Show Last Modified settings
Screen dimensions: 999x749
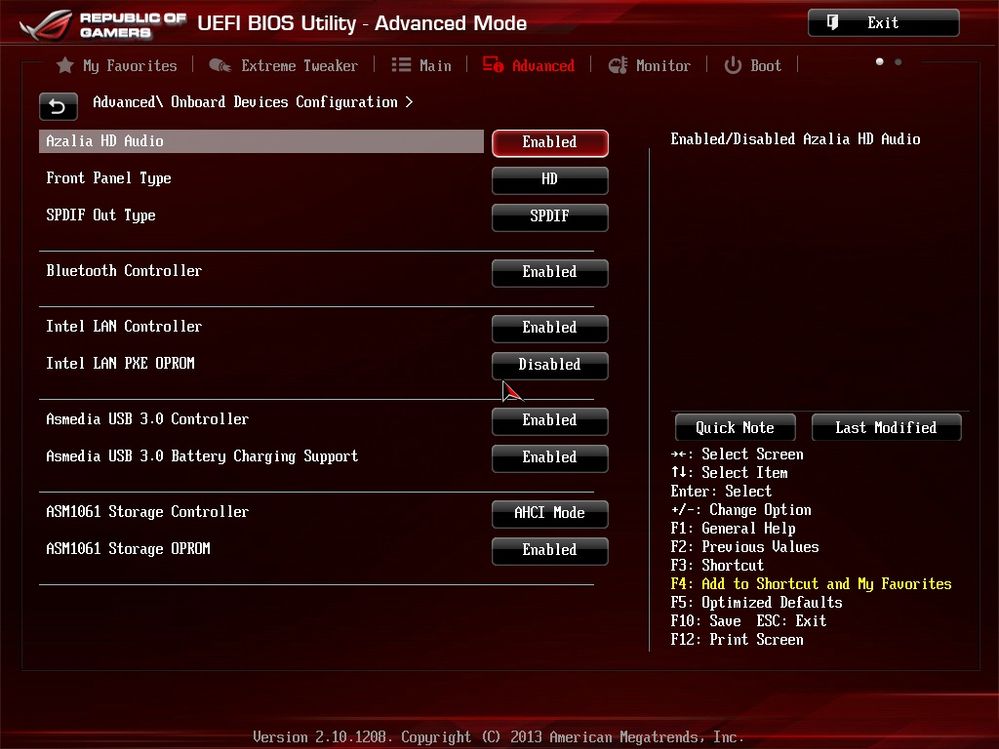[x=886, y=427]
